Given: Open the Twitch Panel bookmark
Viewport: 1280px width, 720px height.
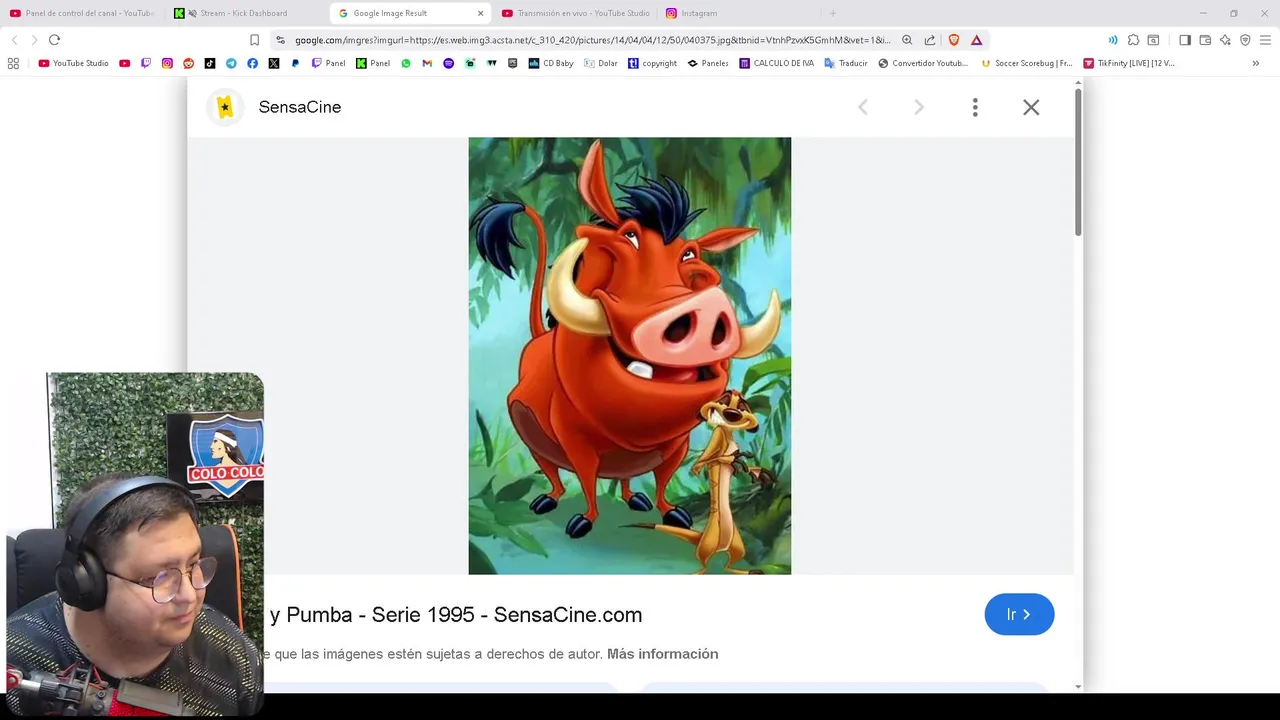Looking at the screenshot, I should [x=328, y=63].
